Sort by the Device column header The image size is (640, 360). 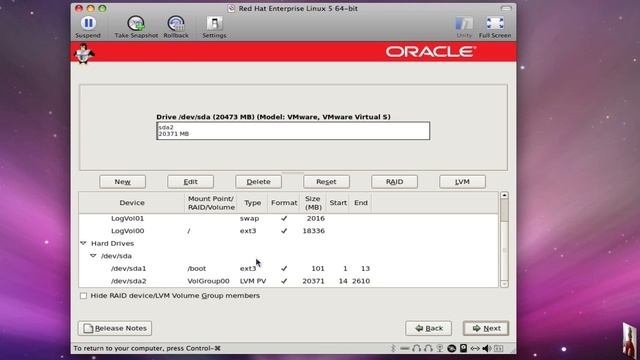[132, 203]
